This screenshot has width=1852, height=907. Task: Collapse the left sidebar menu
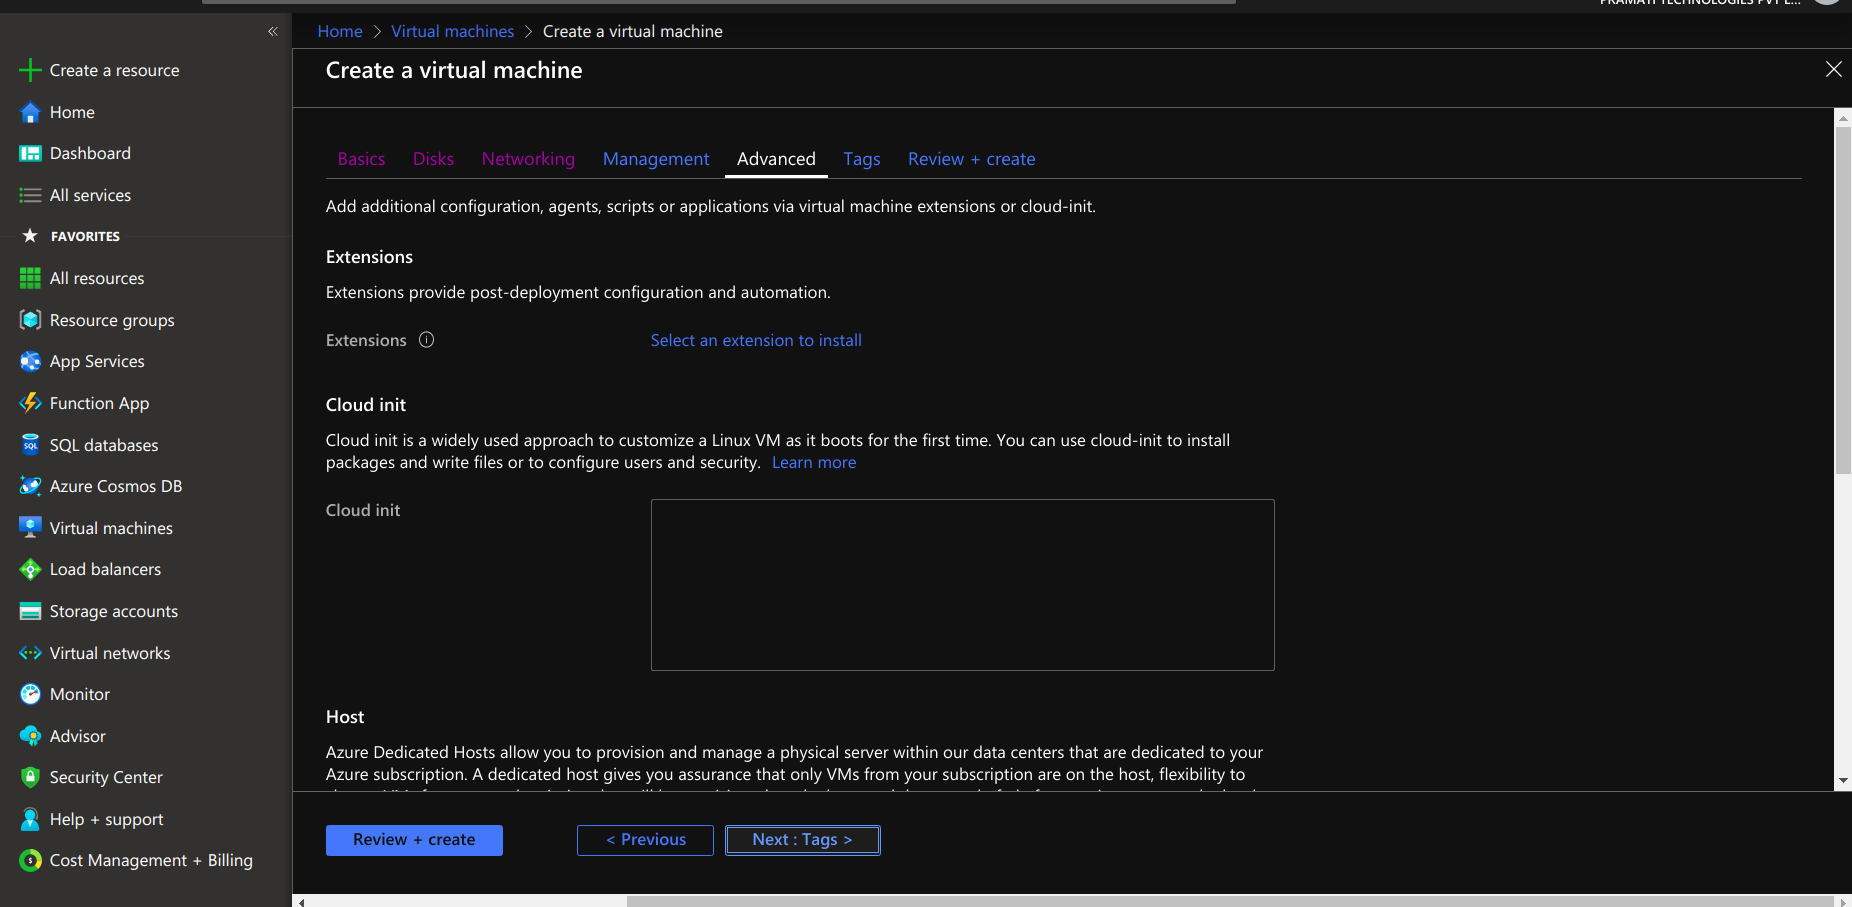273,32
